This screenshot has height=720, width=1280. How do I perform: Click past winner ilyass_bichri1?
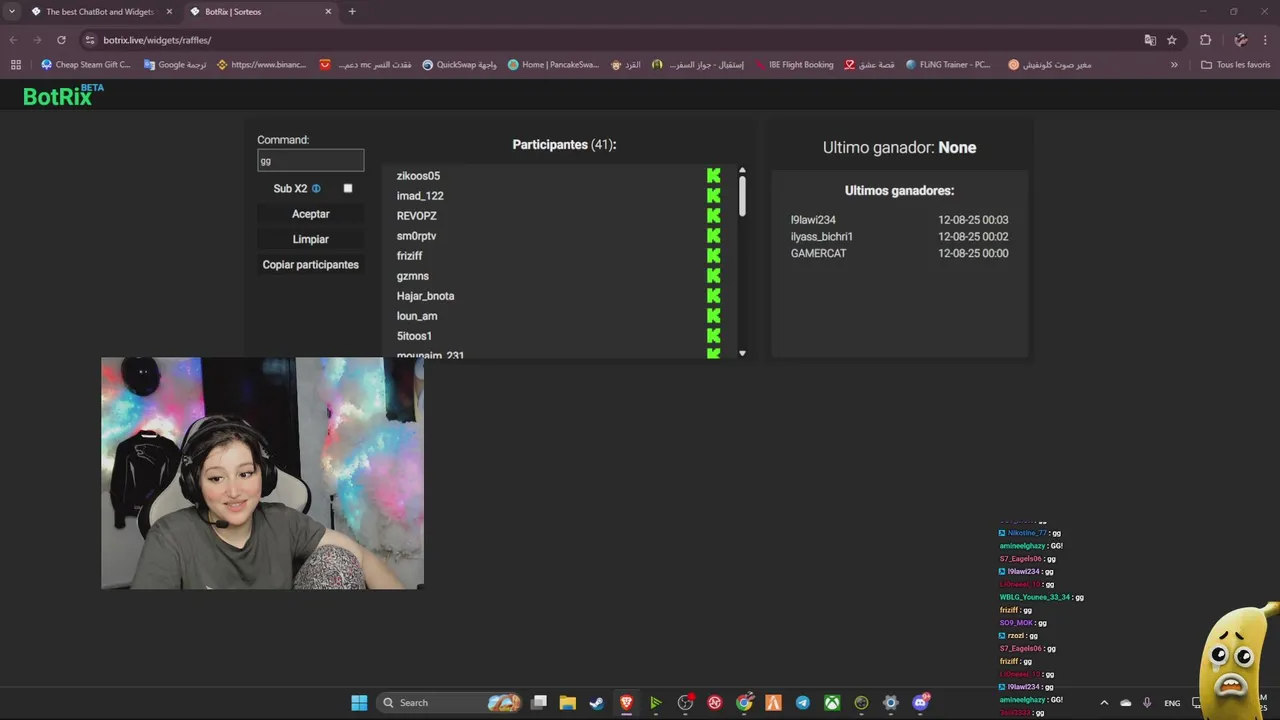click(822, 237)
